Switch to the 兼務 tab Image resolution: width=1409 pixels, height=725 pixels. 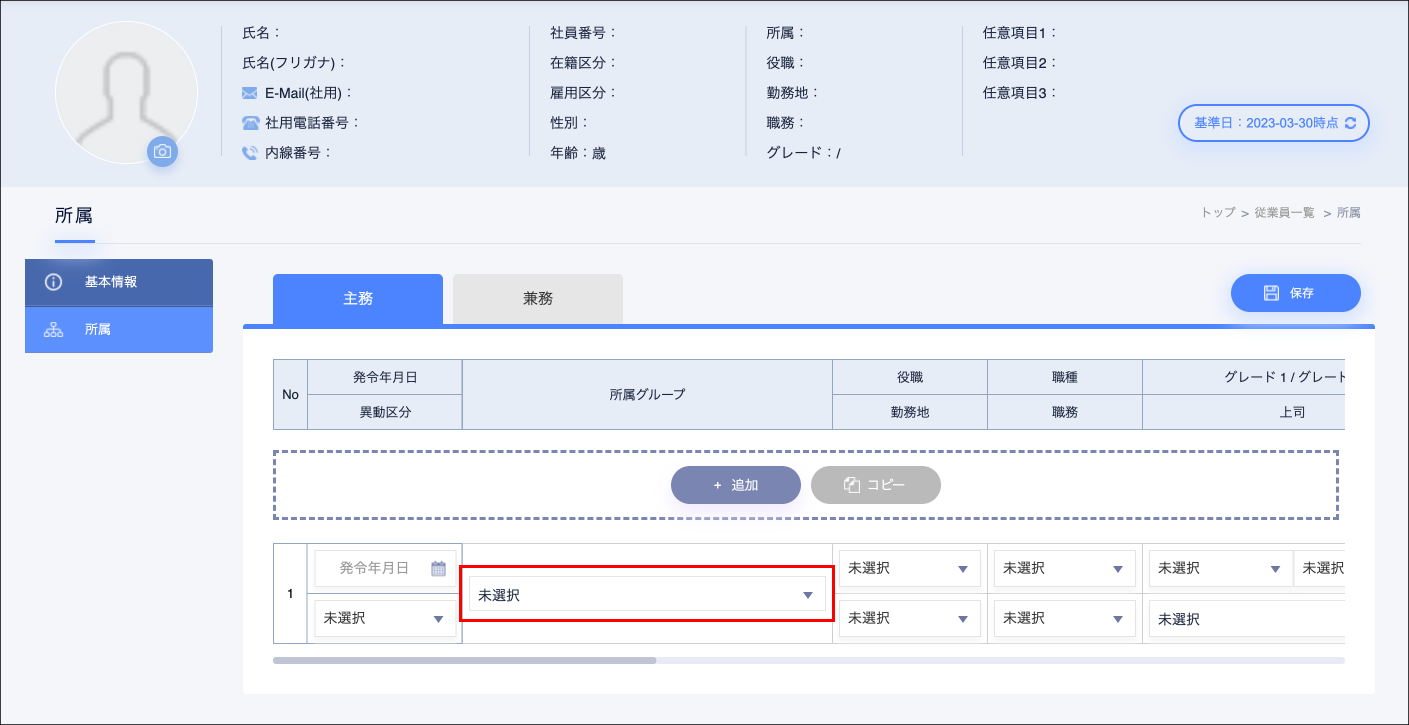[538, 299]
